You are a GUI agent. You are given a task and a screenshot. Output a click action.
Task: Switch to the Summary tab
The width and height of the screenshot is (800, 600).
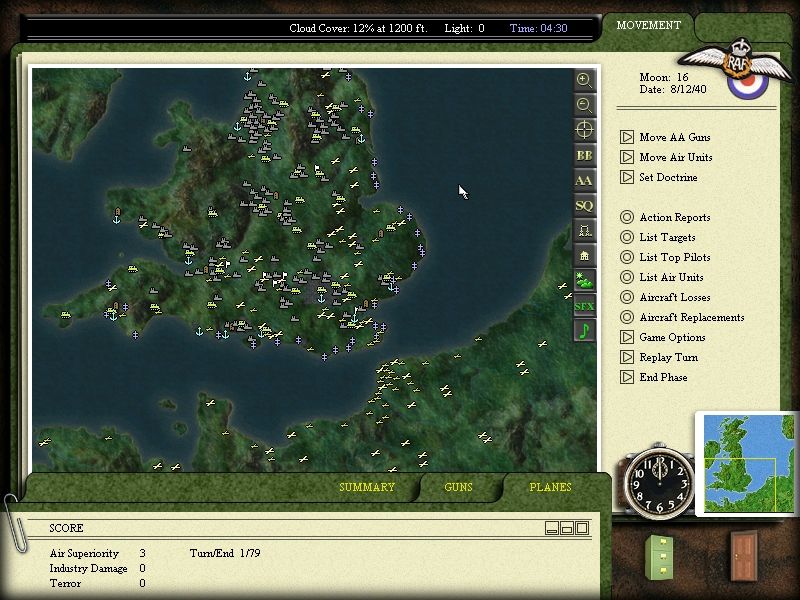pos(367,488)
